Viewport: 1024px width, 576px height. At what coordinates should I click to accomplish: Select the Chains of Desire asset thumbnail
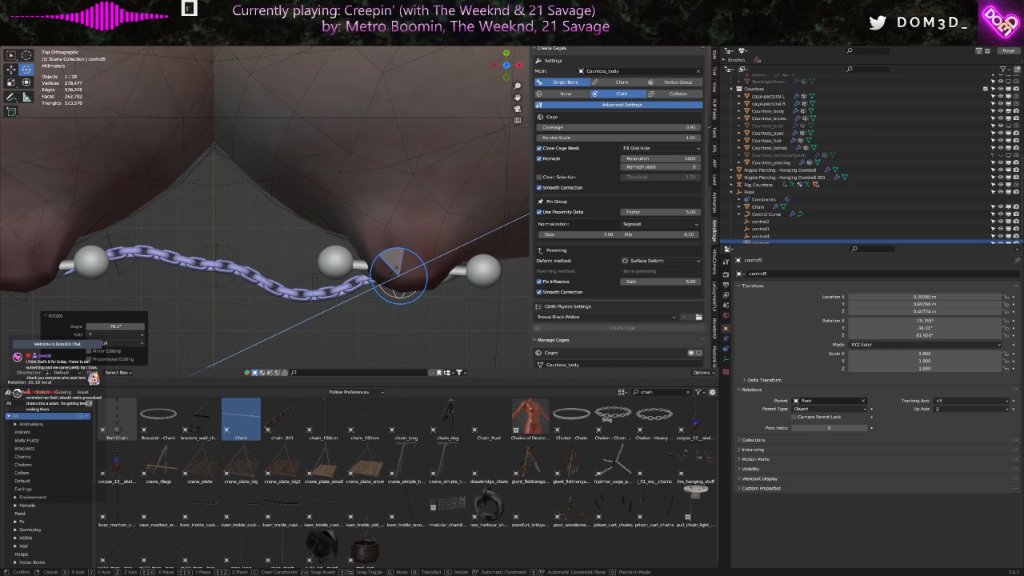coord(530,419)
